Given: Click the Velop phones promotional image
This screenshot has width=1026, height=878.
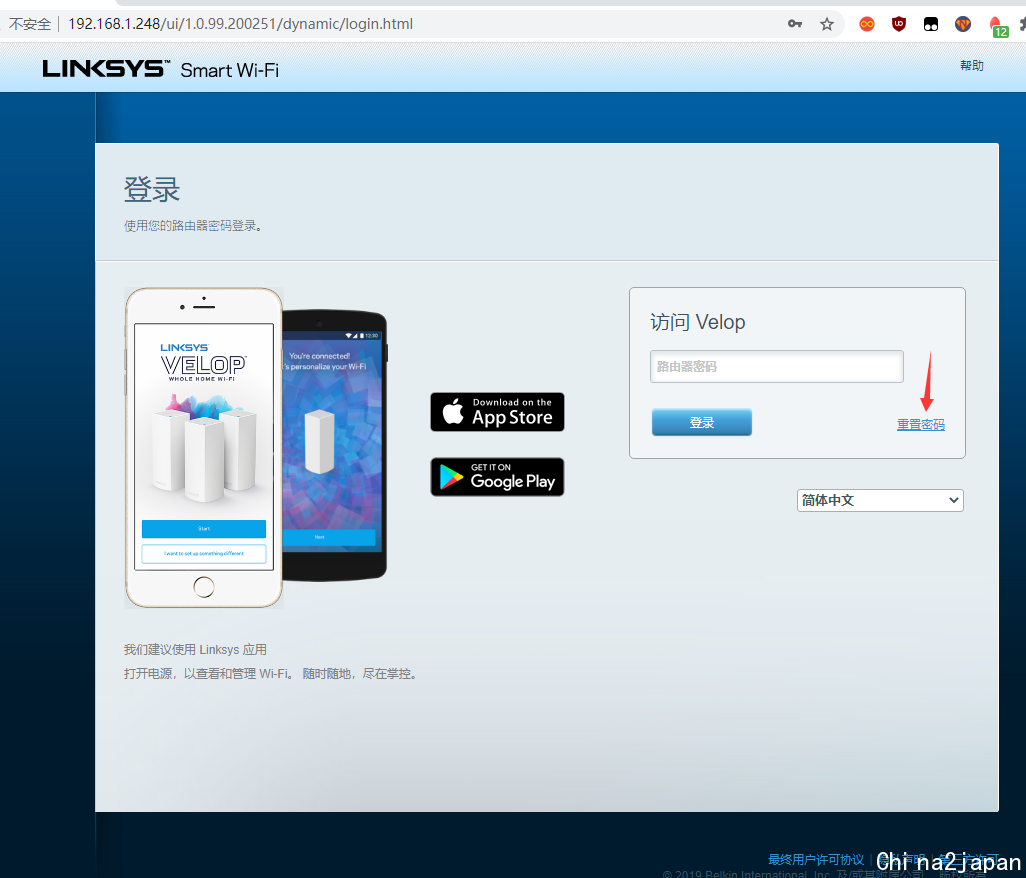Looking at the screenshot, I should (x=256, y=448).
